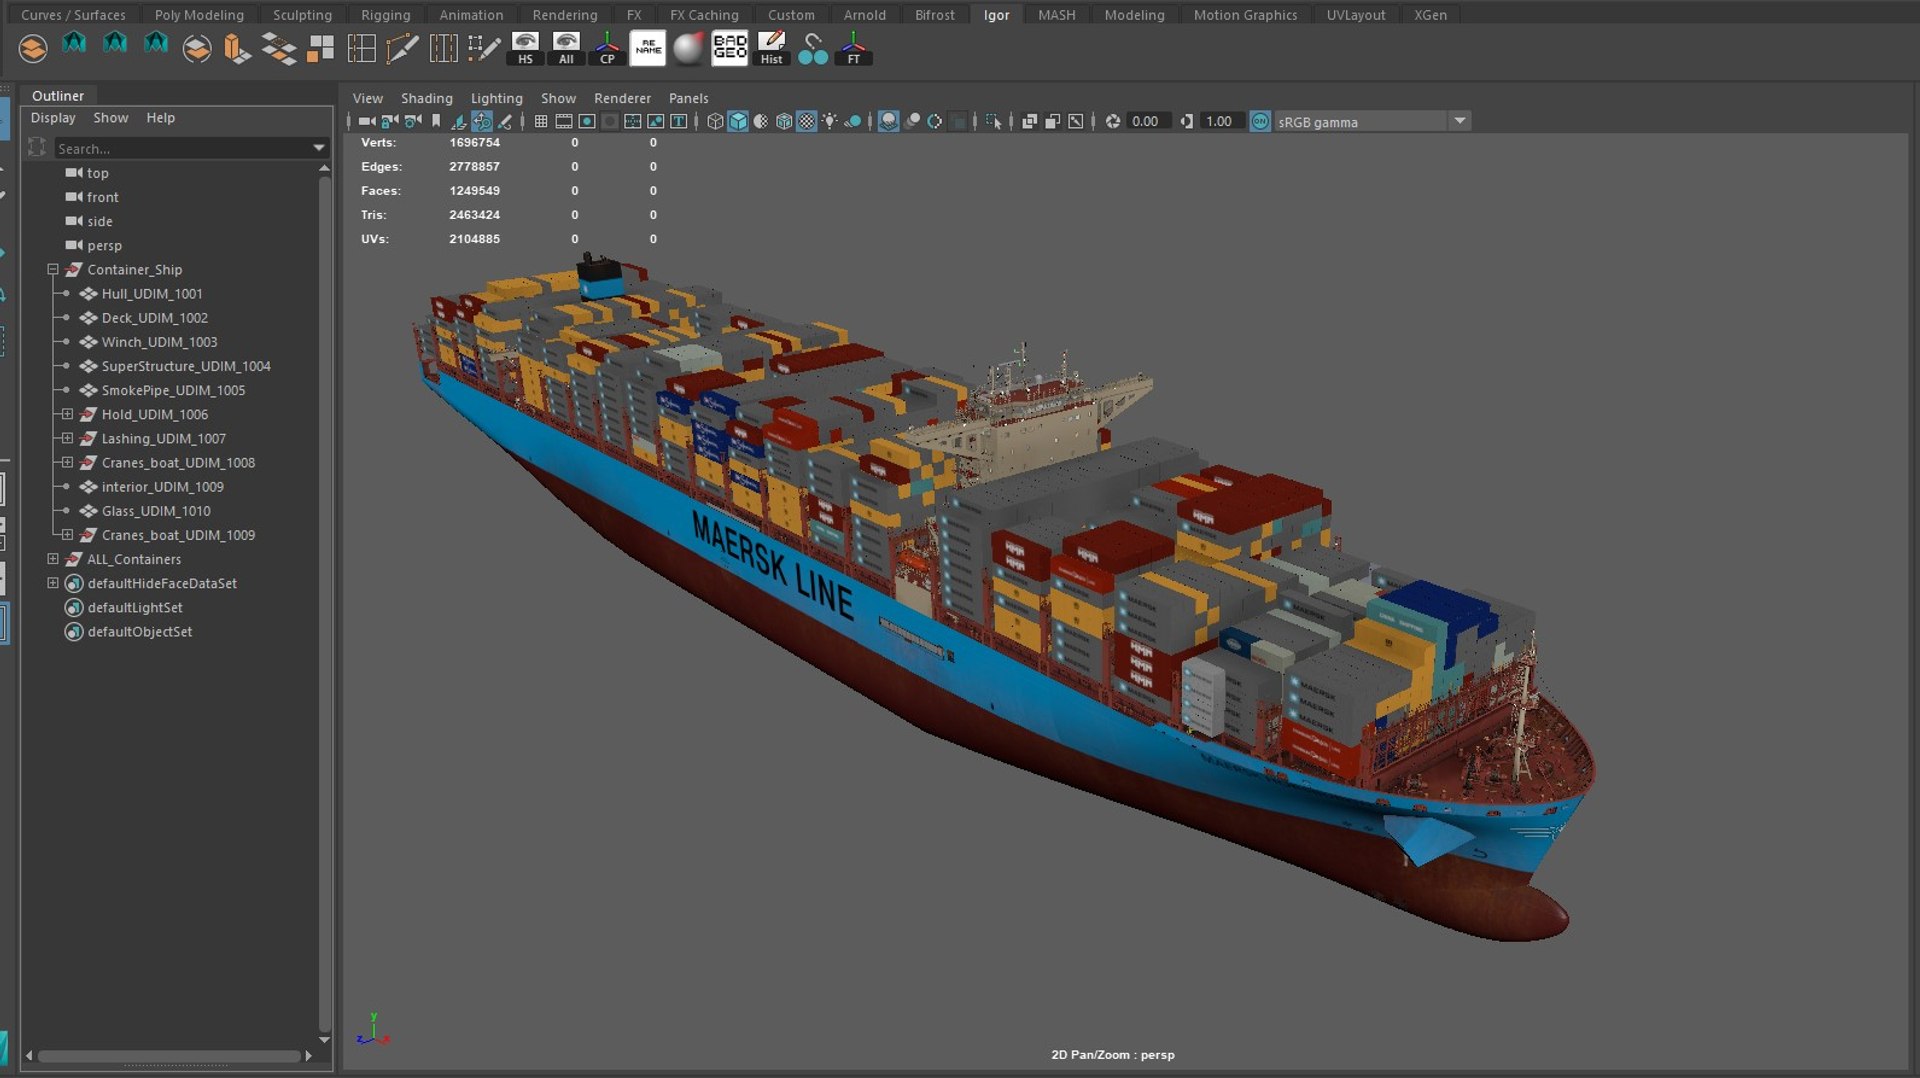Click the grey sphere material shelf icon
Screen dimensions: 1920x1078
(688, 48)
